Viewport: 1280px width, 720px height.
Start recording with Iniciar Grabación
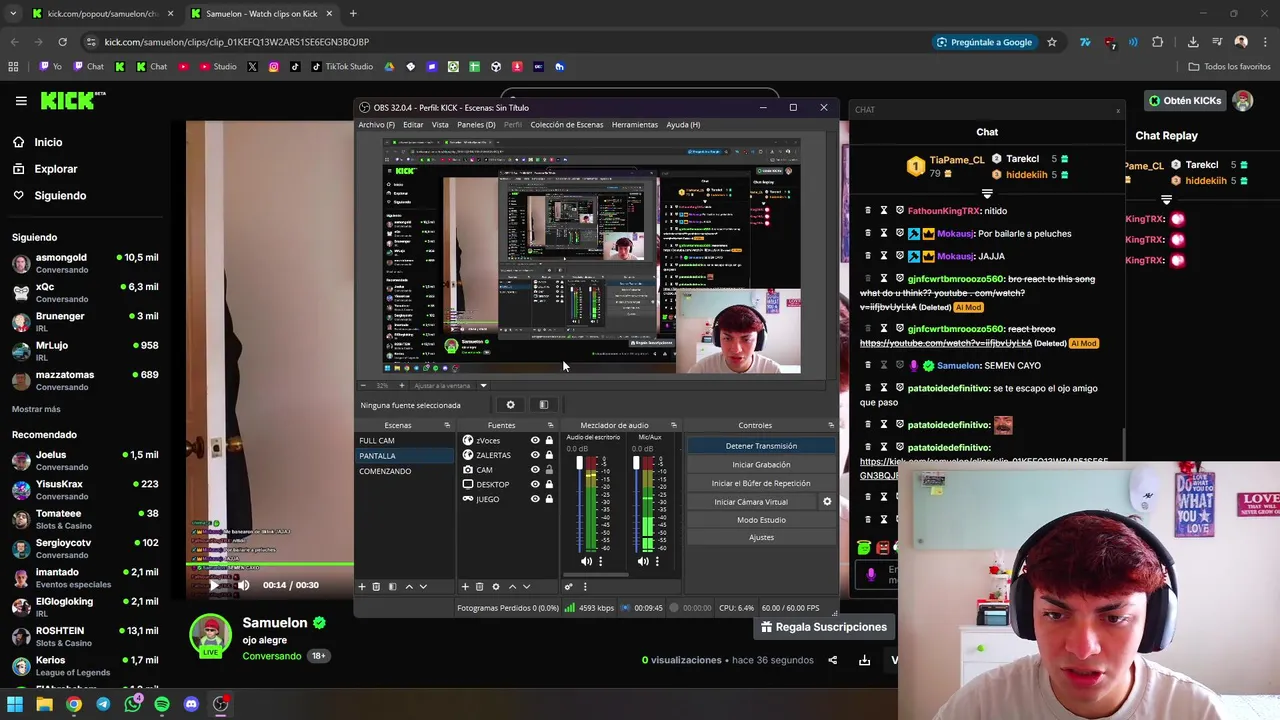tap(761, 465)
